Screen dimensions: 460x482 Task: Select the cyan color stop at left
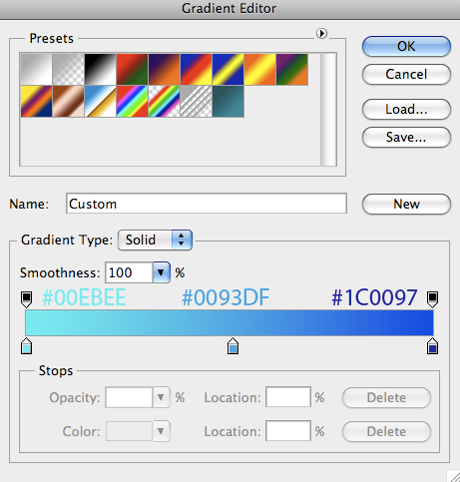pyautogui.click(x=27, y=346)
